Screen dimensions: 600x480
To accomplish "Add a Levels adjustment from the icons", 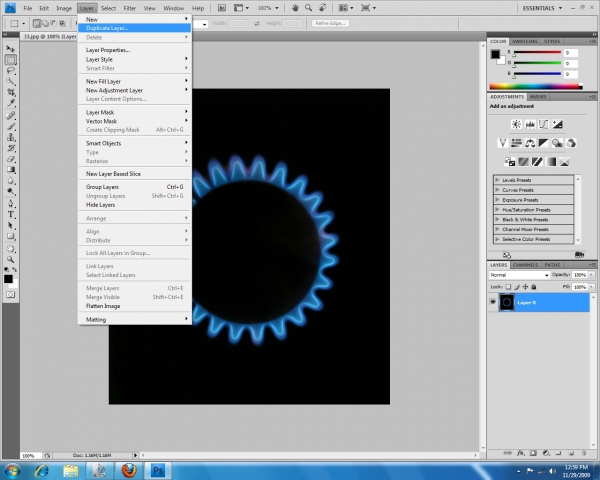I will 530,124.
